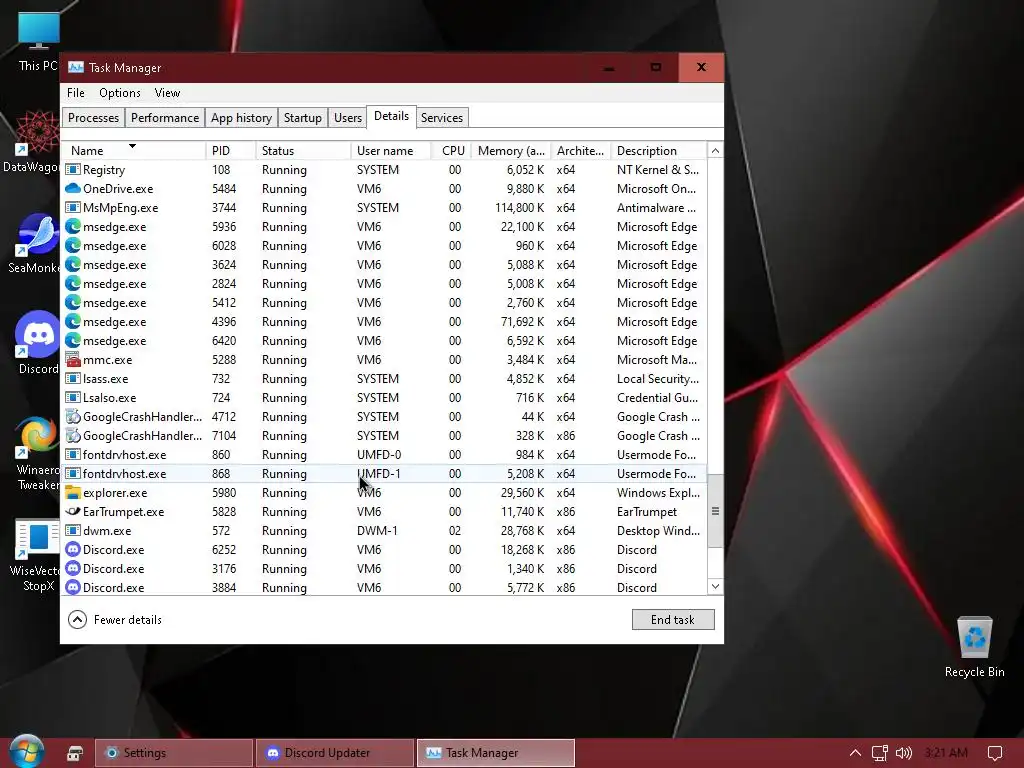The width and height of the screenshot is (1024, 768).
Task: Click the End task button
Action: tap(673, 620)
